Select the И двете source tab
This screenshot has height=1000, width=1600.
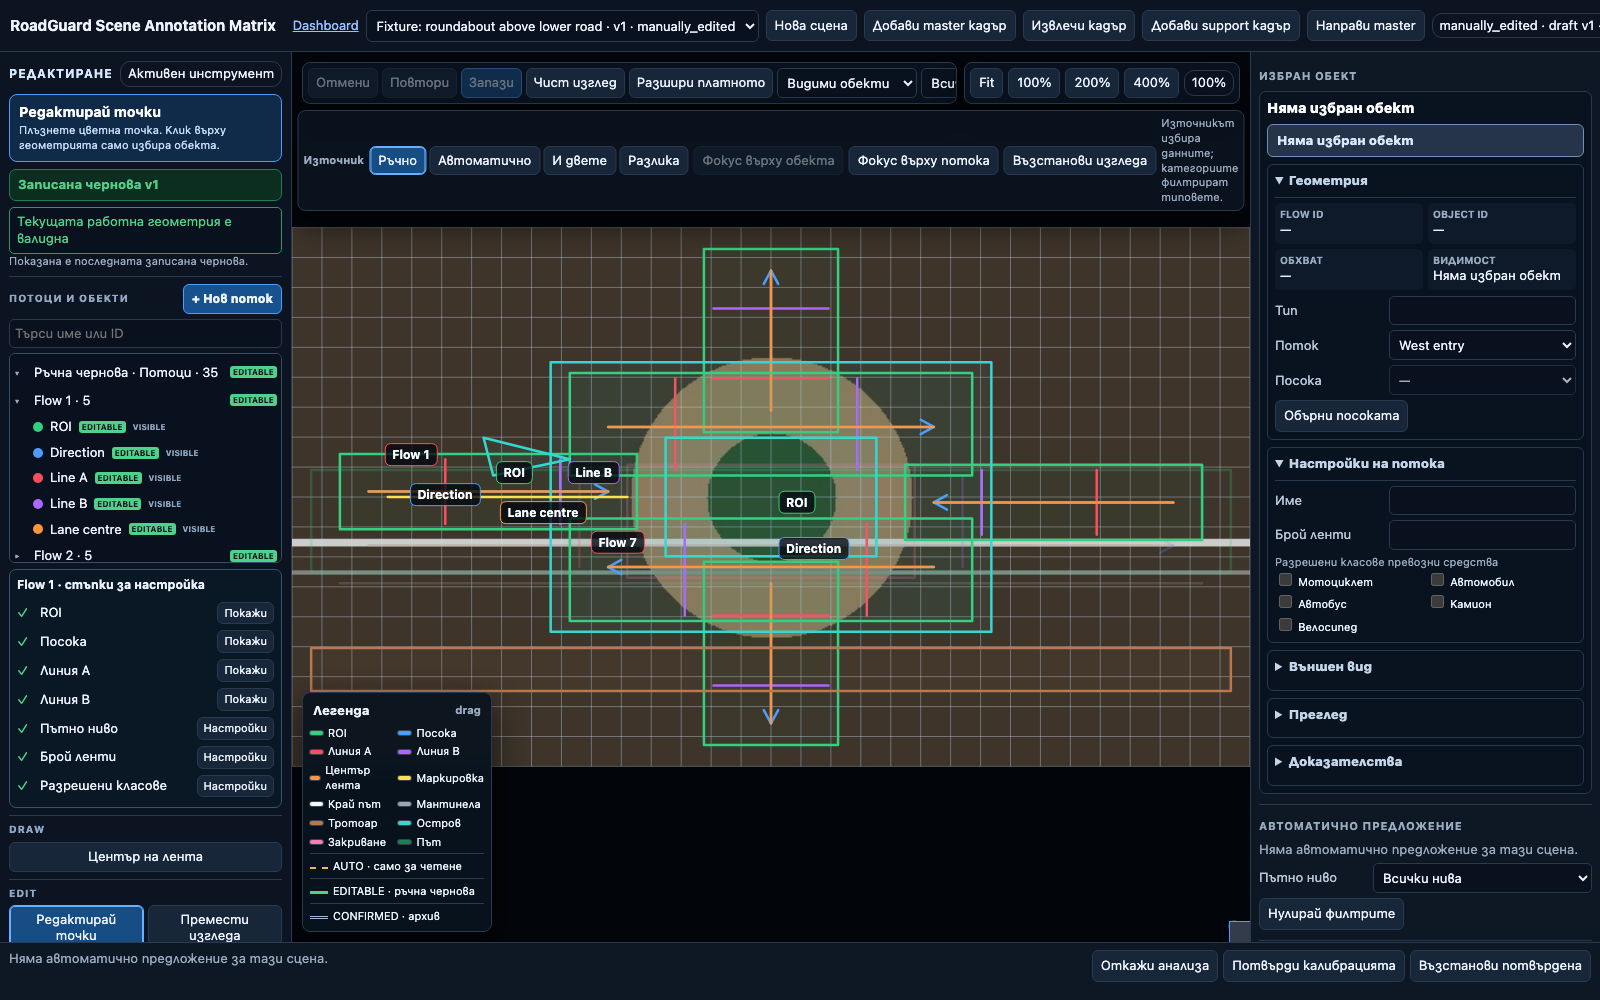click(579, 161)
